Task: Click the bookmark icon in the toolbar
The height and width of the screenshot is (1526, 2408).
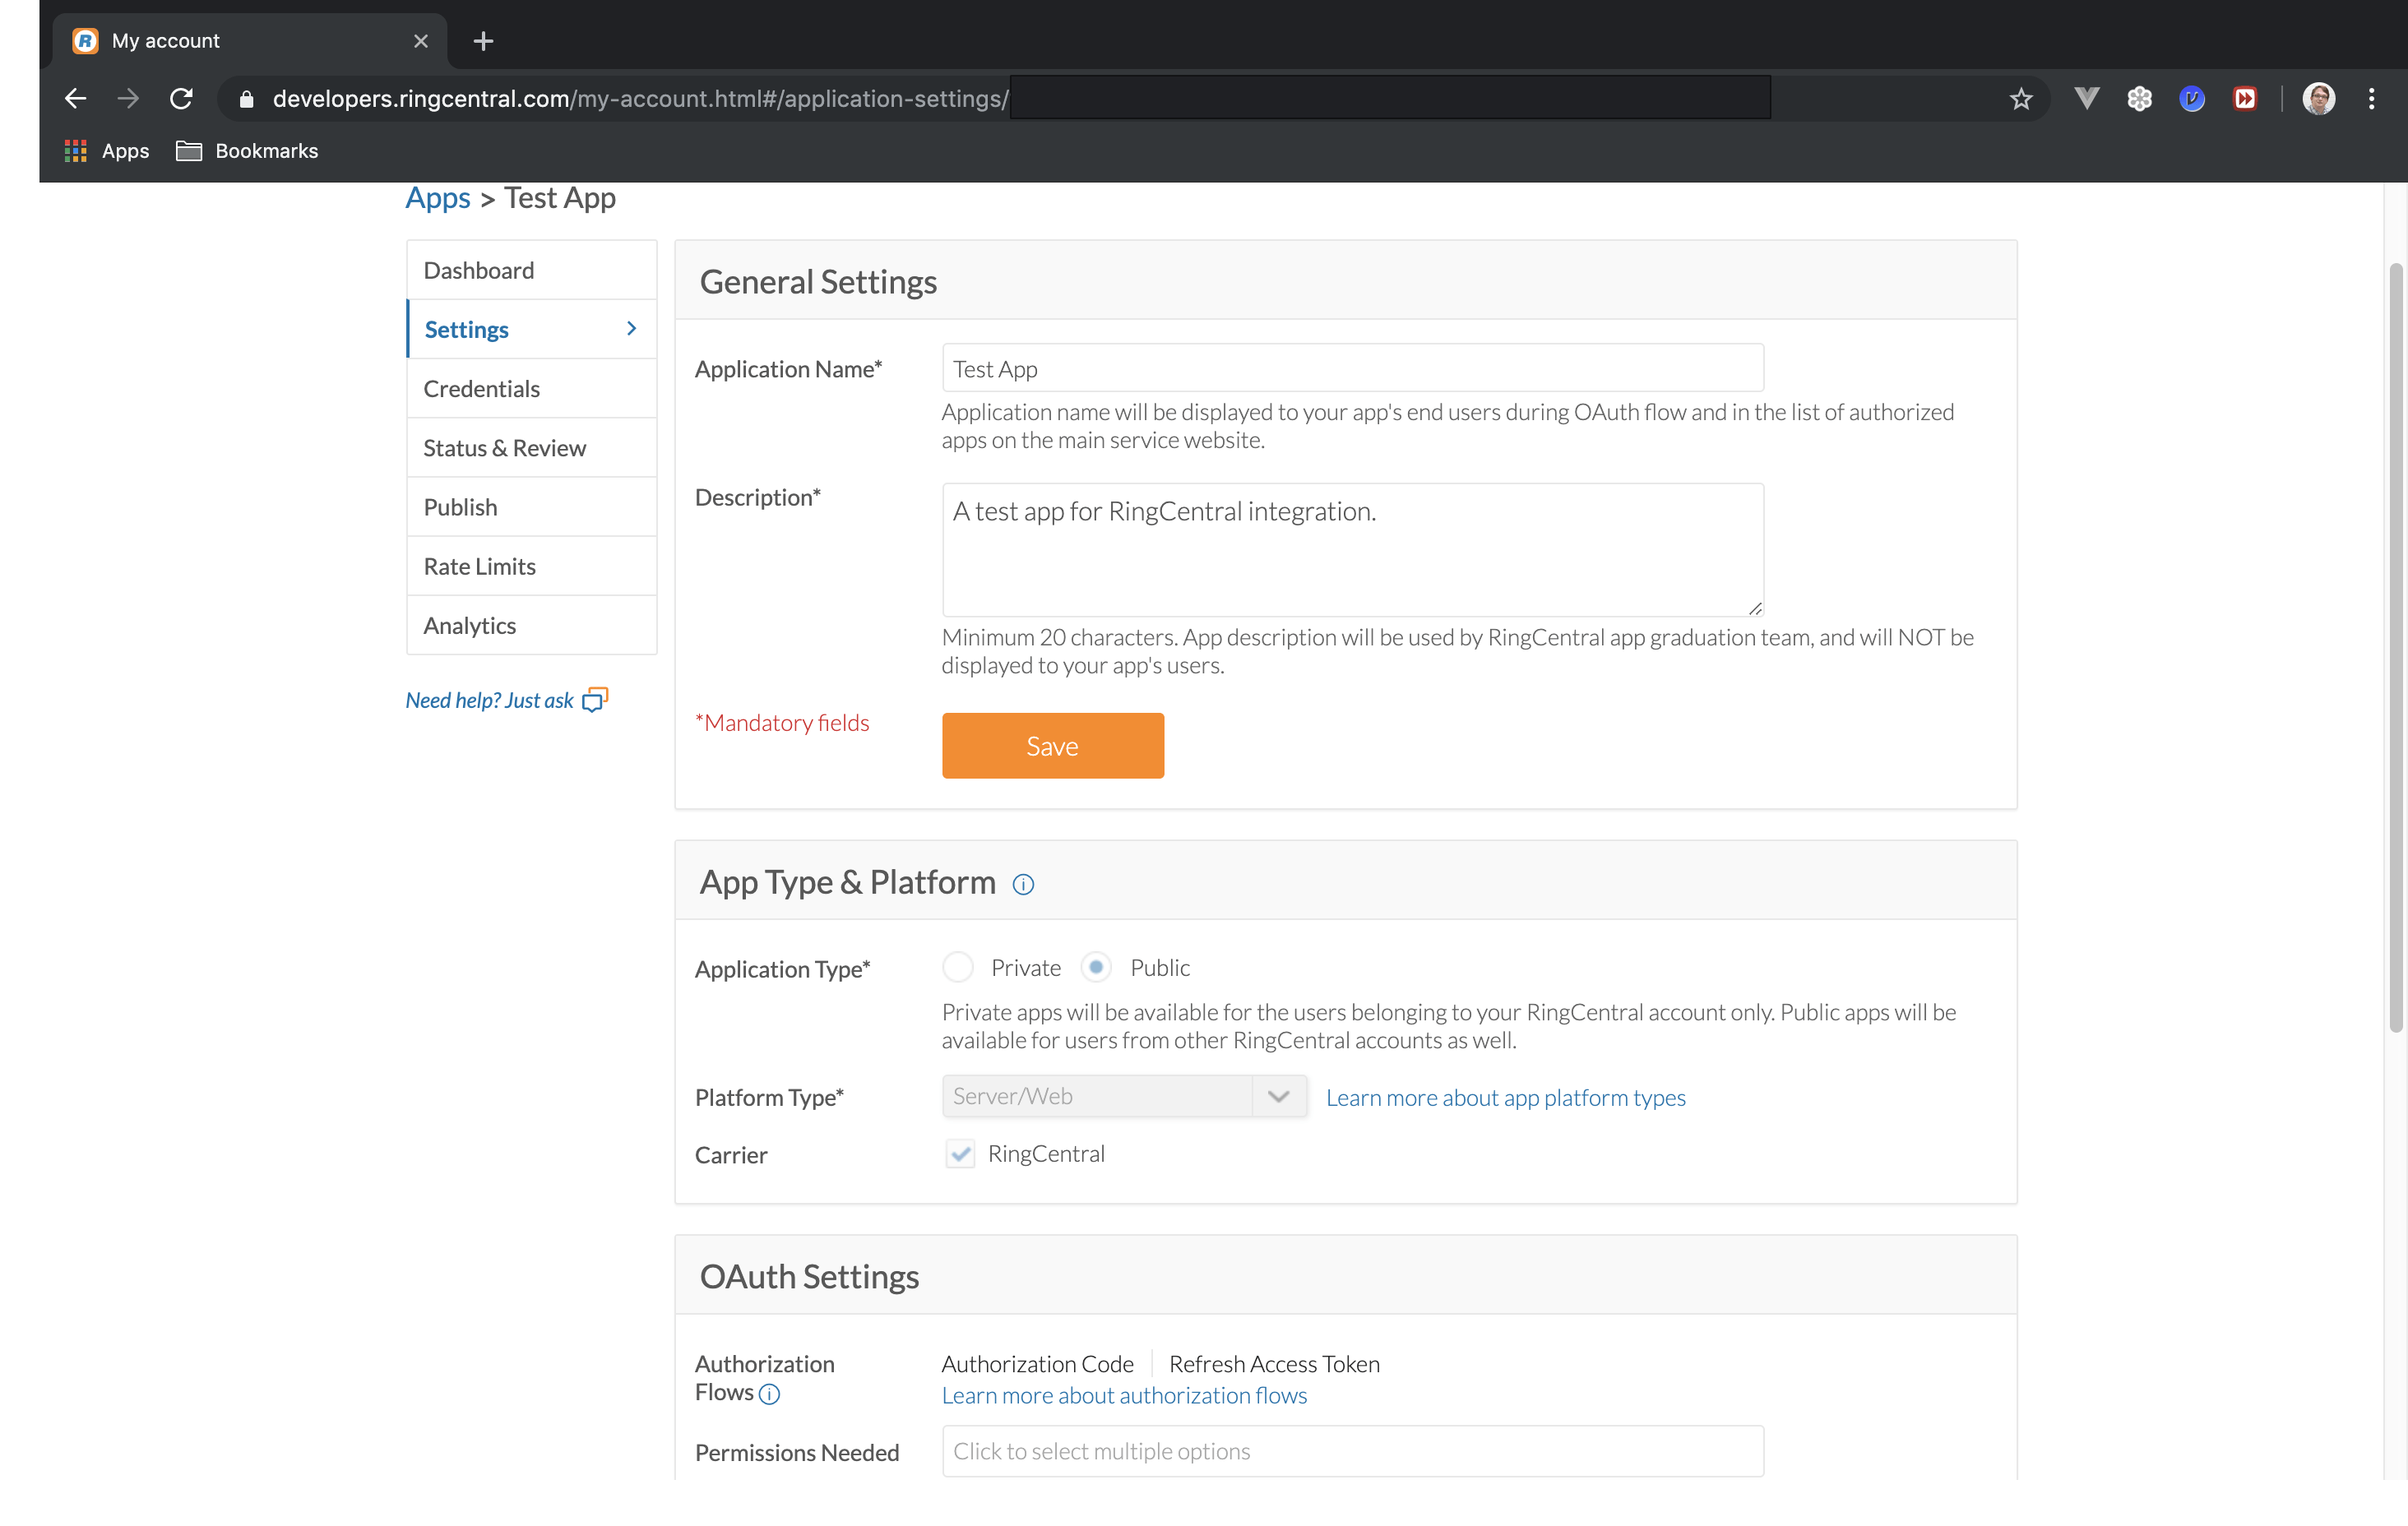Action: [x=2024, y=98]
